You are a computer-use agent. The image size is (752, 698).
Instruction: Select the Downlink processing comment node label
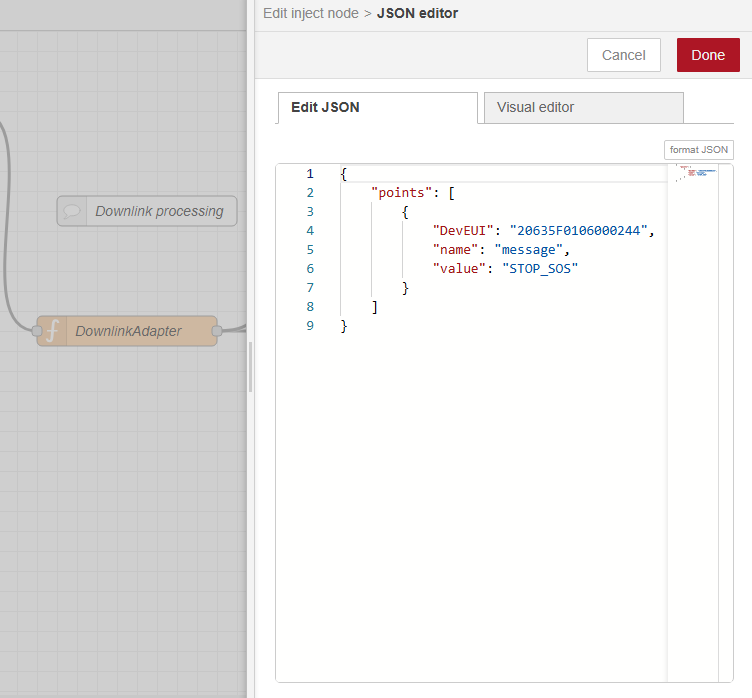[x=159, y=211]
